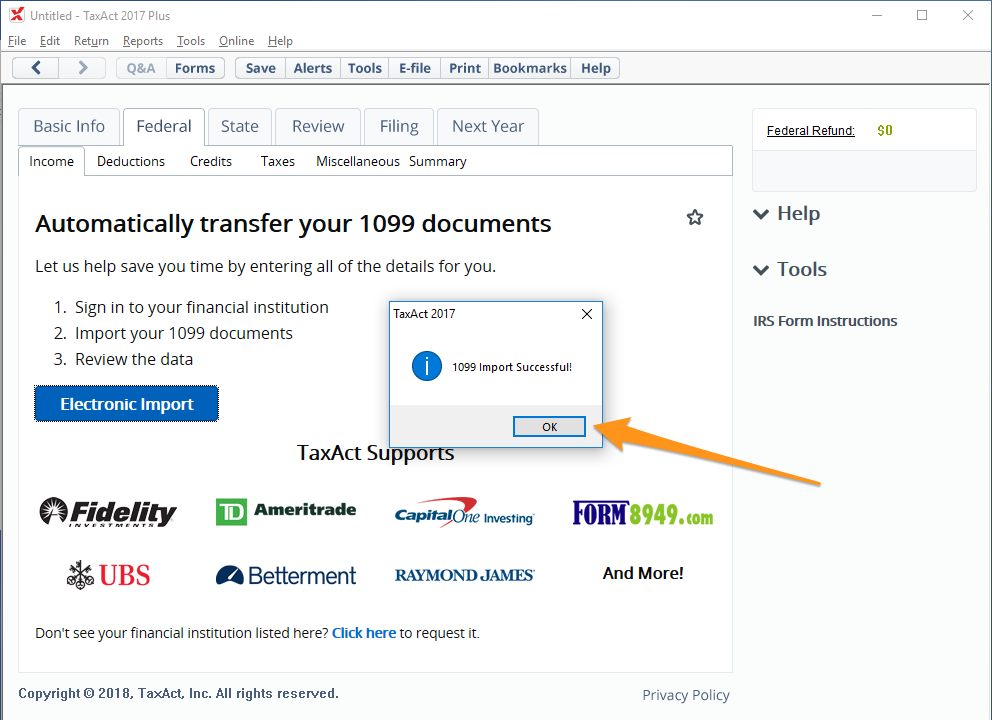Screen dimensions: 992x720
Task: Click the blue info icon in dialog
Action: point(427,366)
